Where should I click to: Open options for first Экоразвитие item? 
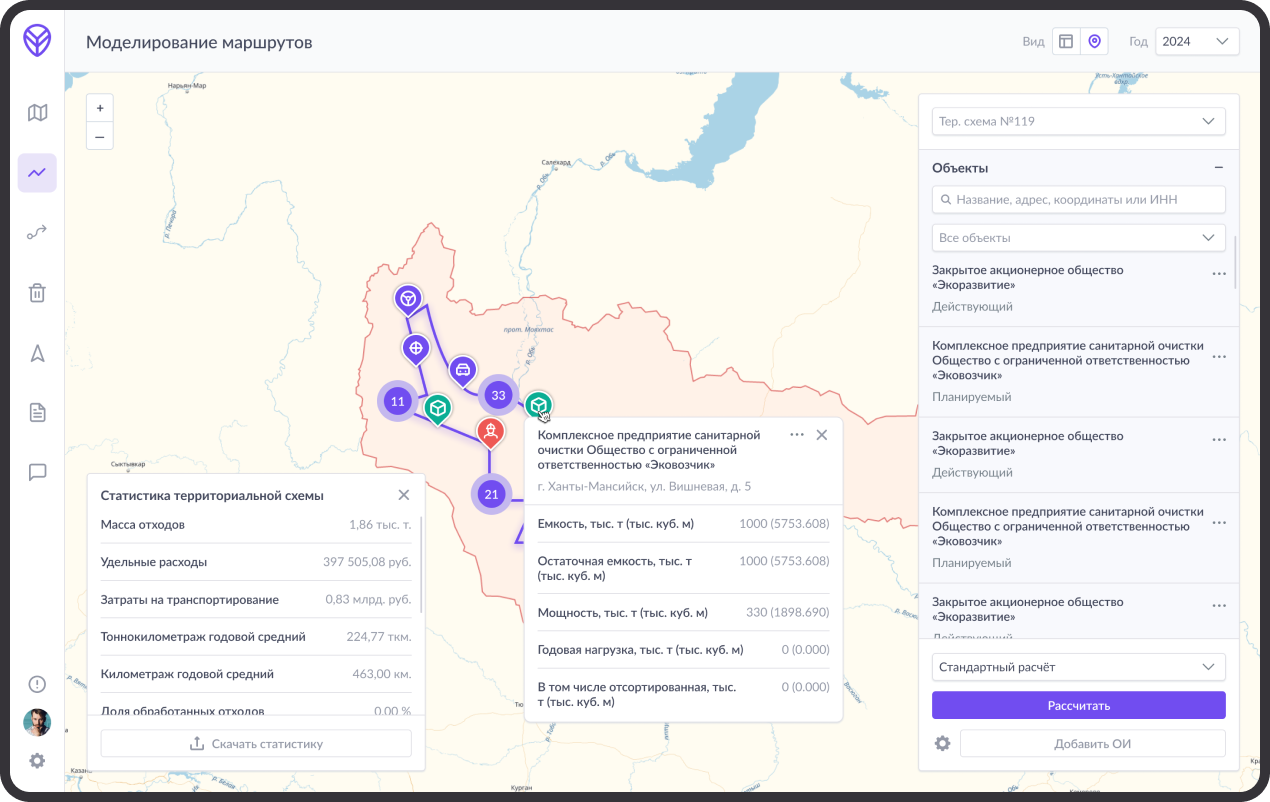pos(1219,274)
